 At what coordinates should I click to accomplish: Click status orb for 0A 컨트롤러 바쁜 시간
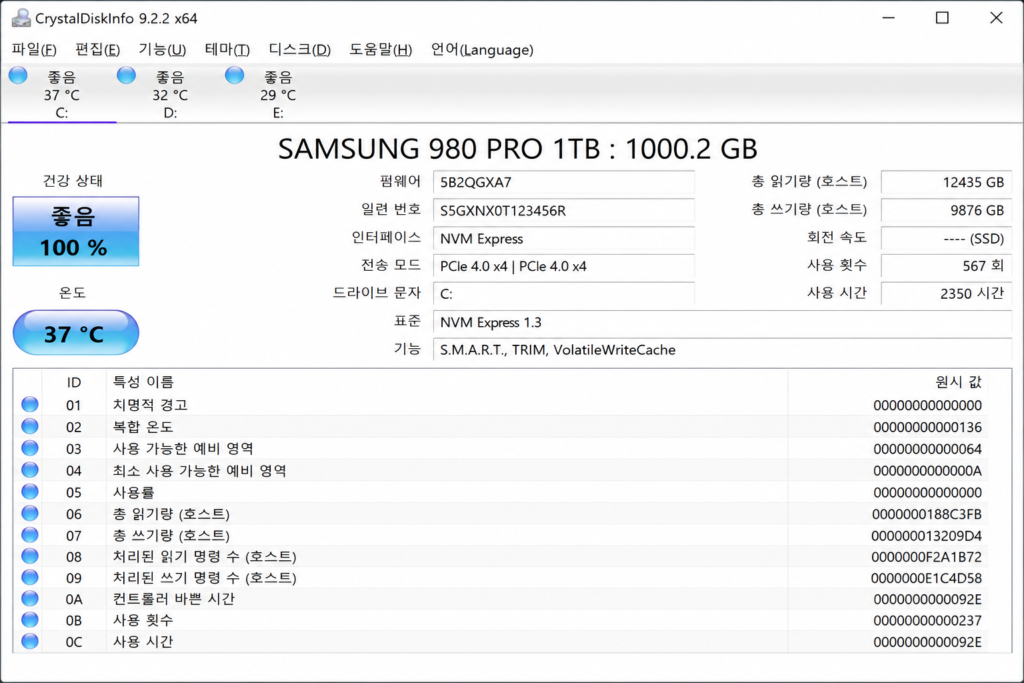30,598
